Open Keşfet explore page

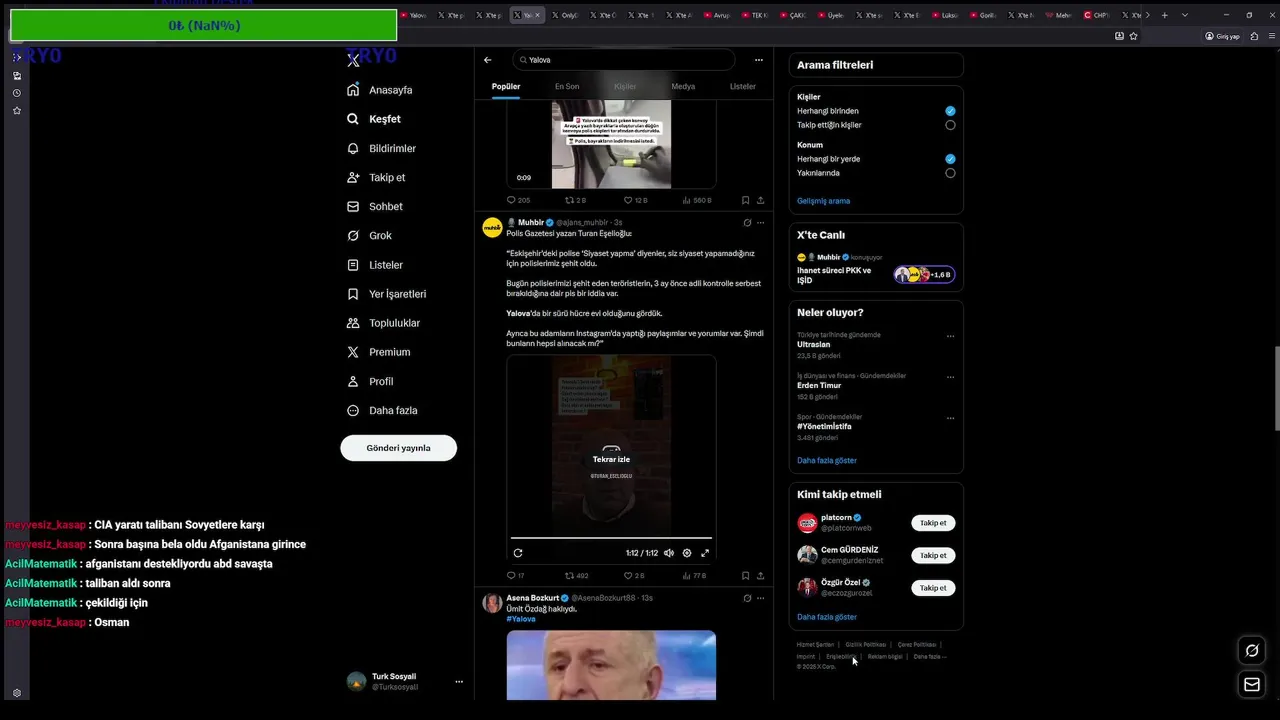pos(374,119)
